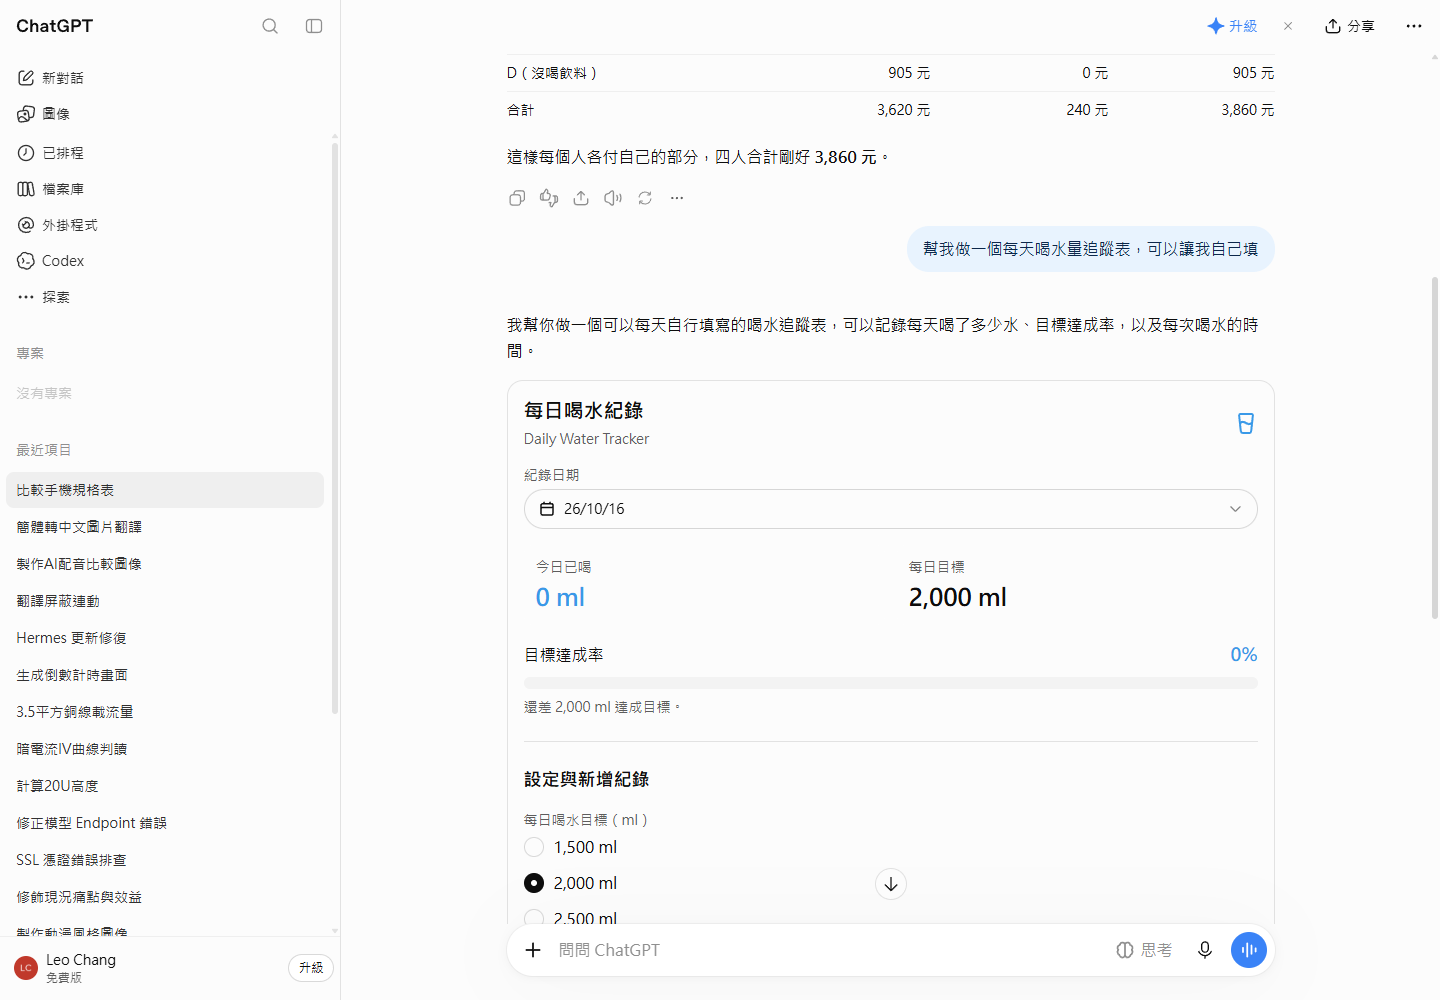Open the top-right ellipsis conversation menu

(x=1413, y=26)
